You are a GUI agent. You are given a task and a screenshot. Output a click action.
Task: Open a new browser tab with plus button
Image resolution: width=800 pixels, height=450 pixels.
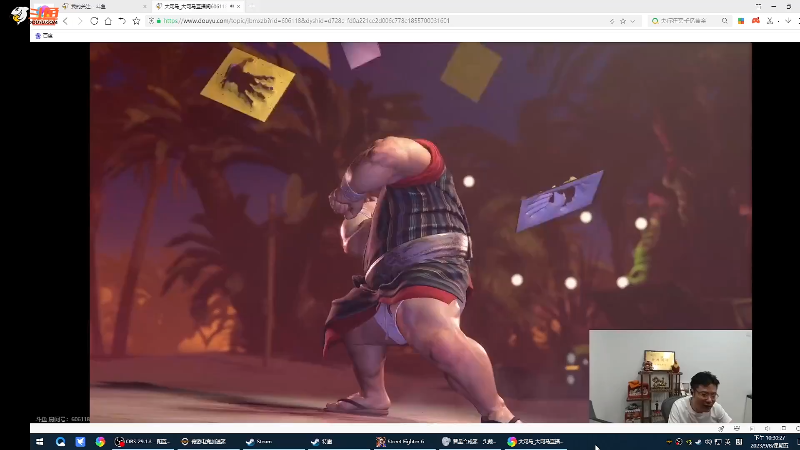(x=252, y=7)
